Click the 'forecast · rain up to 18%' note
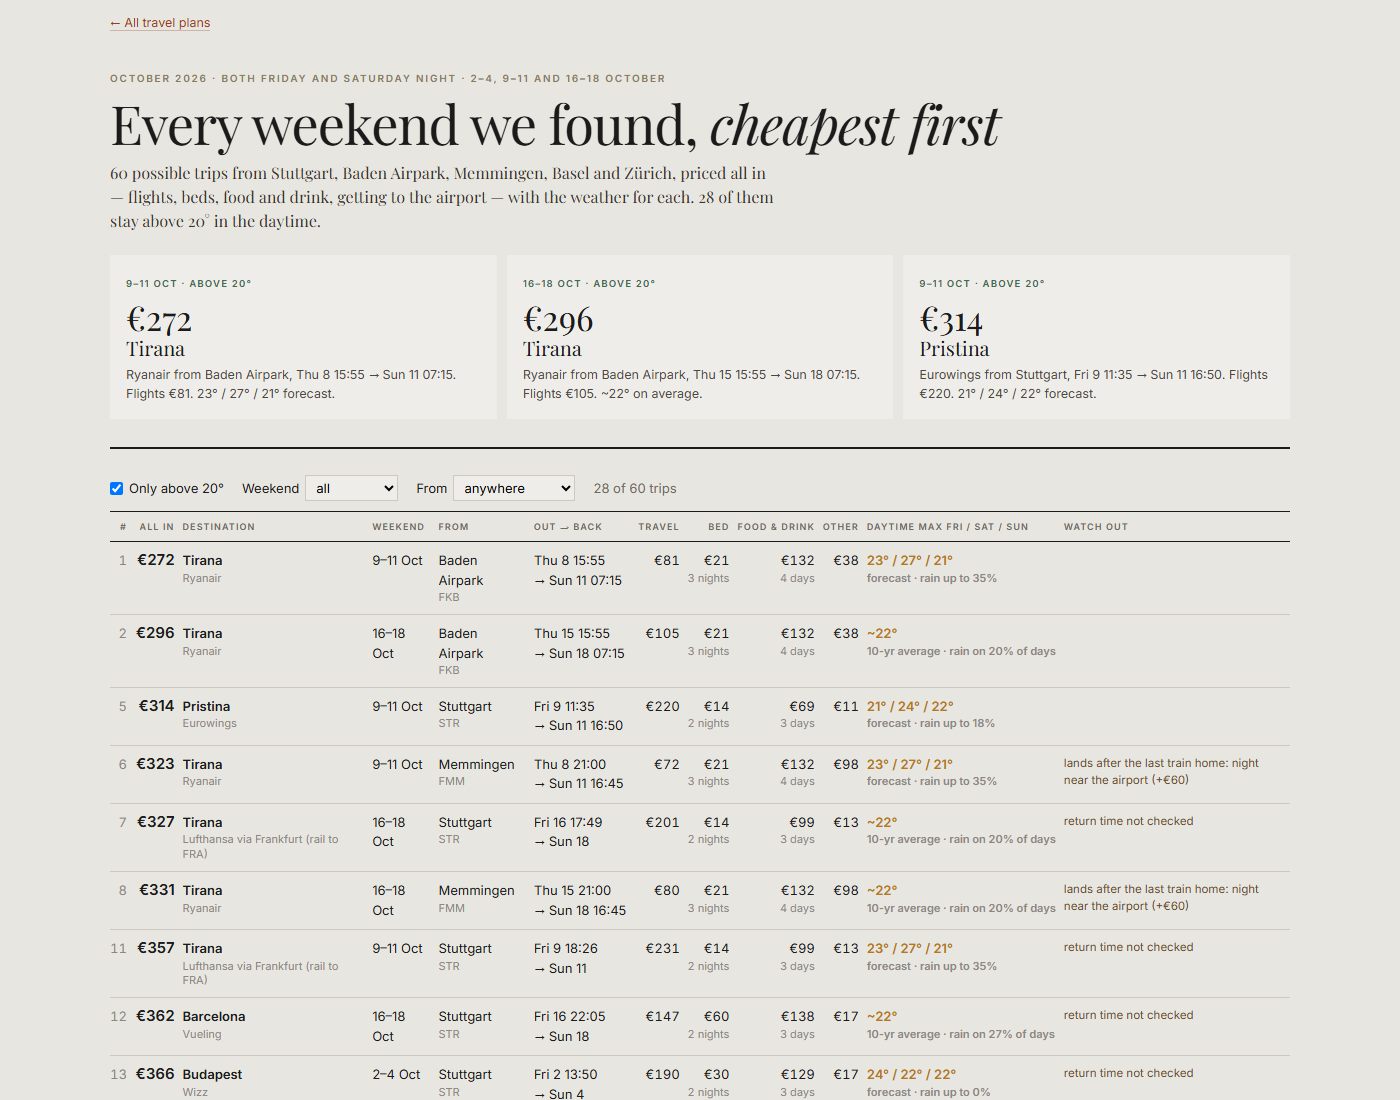The width and height of the screenshot is (1400, 1100). 931,723
